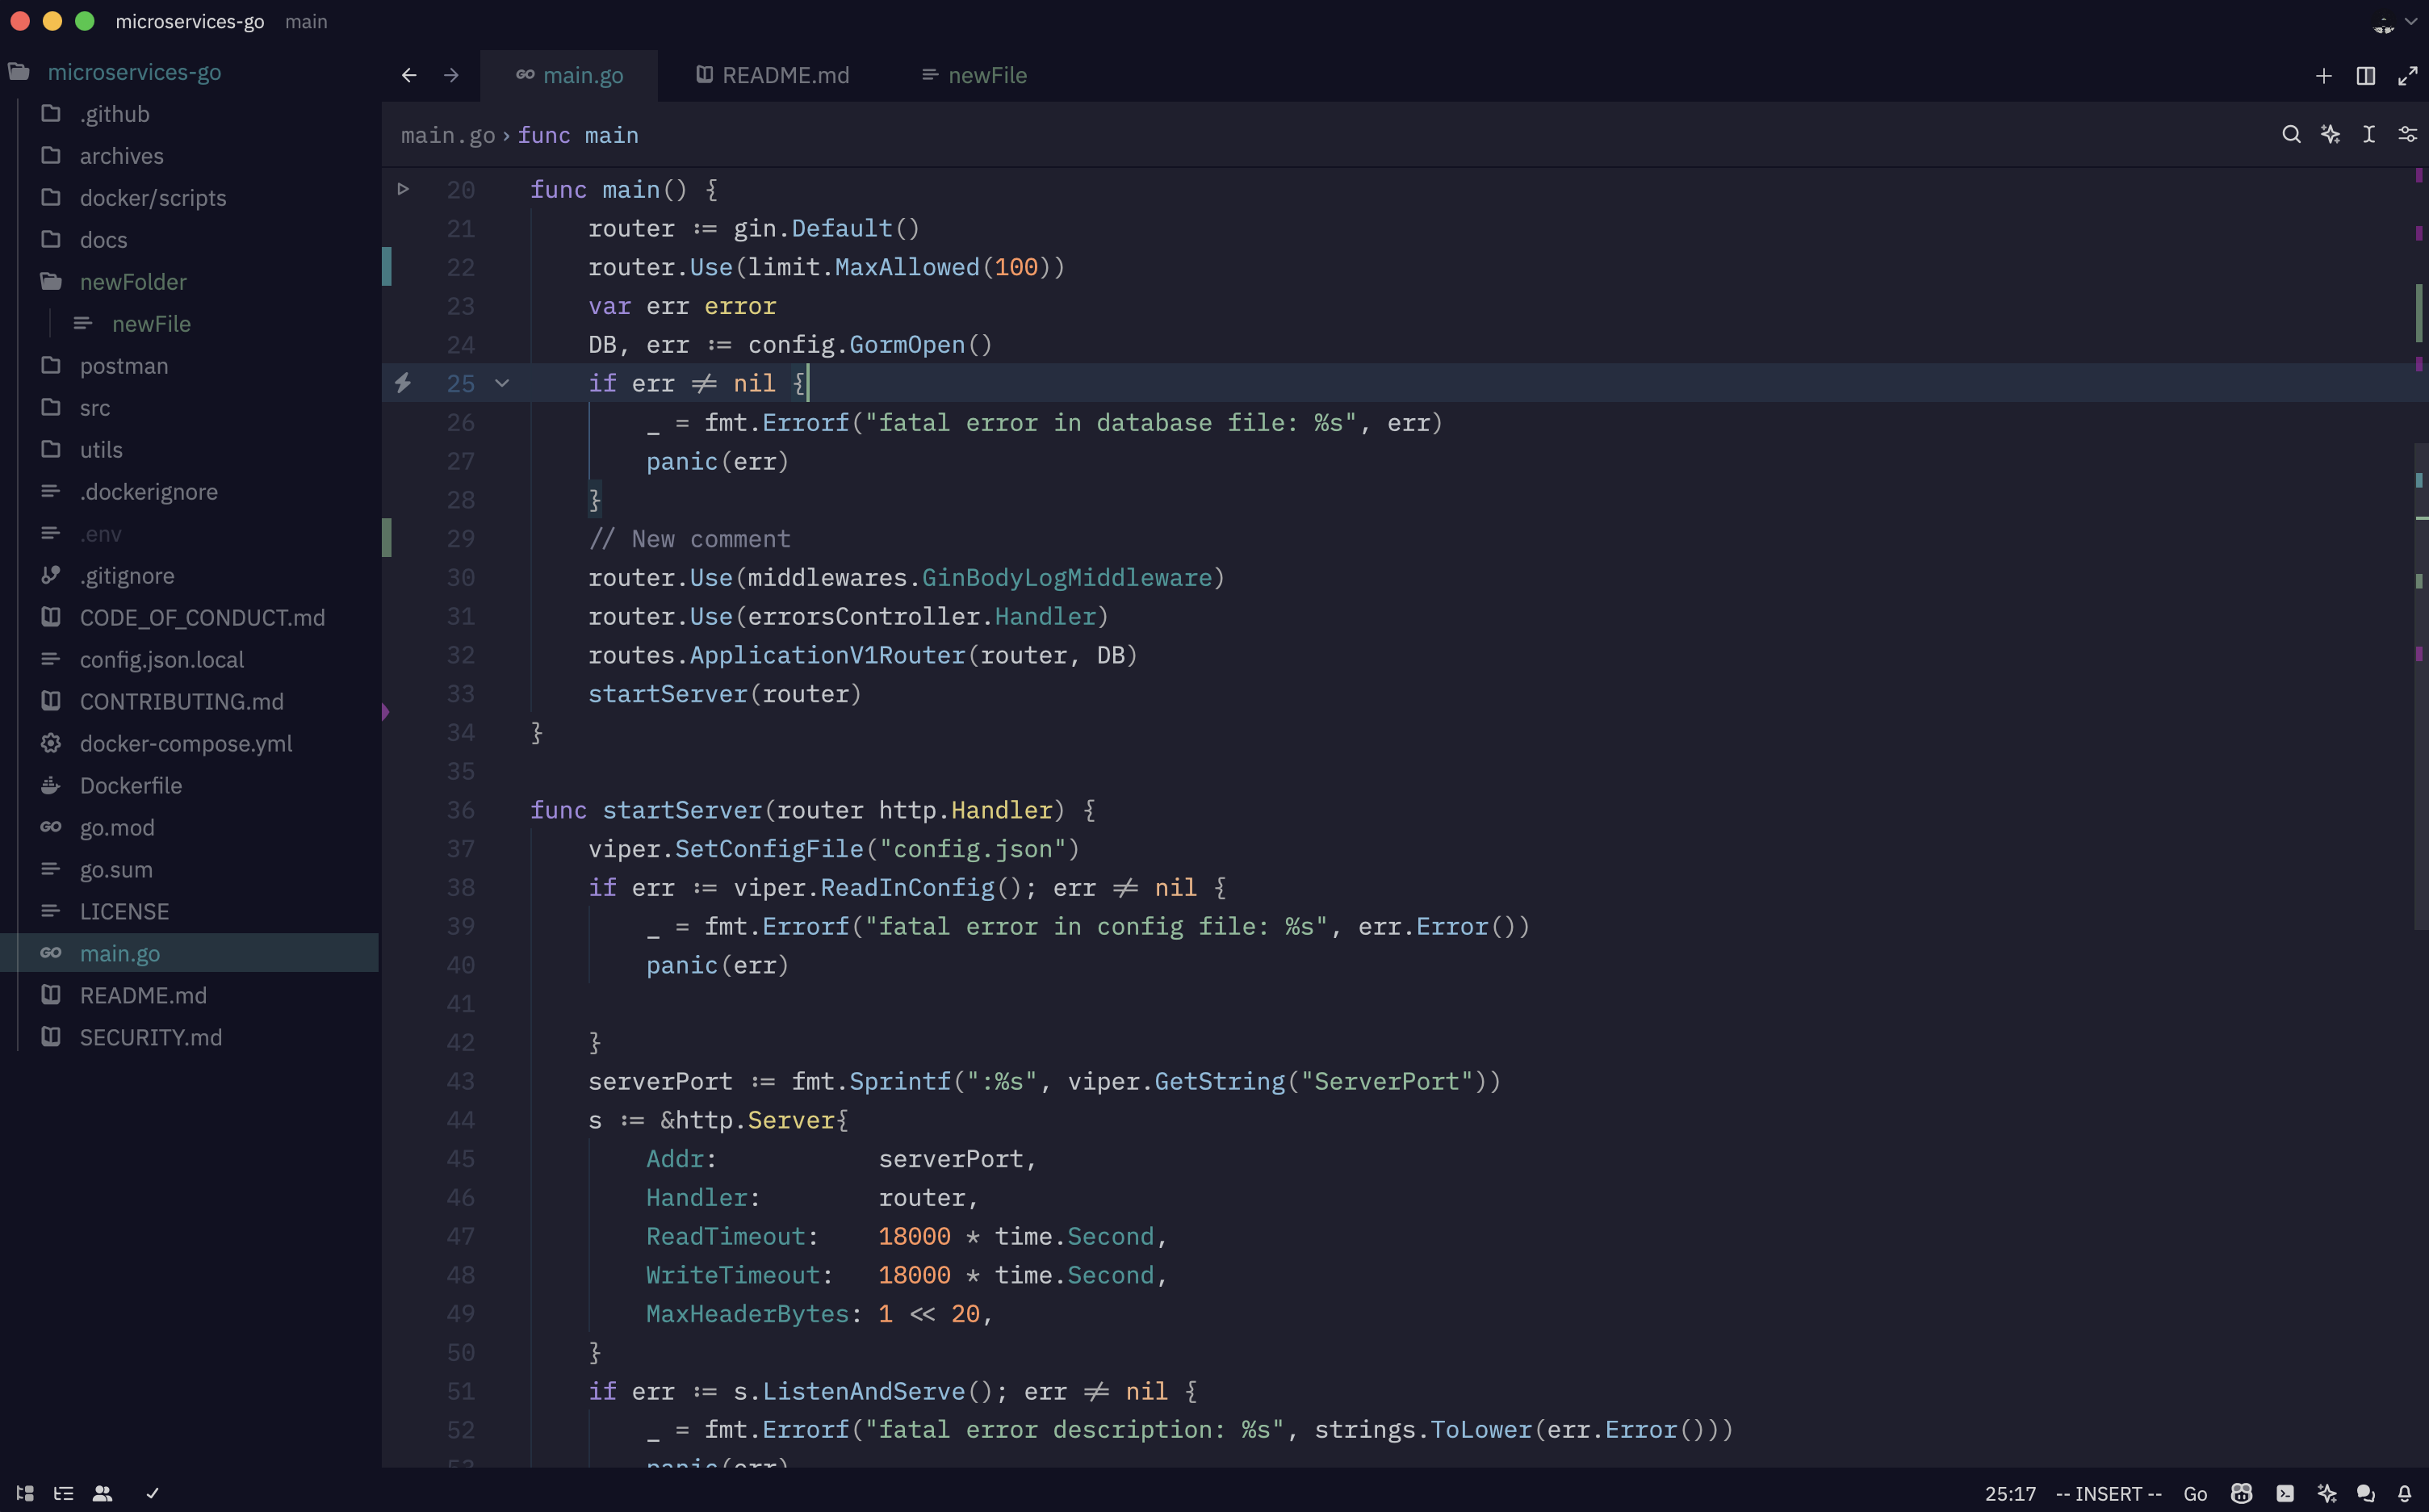Open buffer search magnifier in editor toolbar
Image resolution: width=2429 pixels, height=1512 pixels.
[2291, 134]
